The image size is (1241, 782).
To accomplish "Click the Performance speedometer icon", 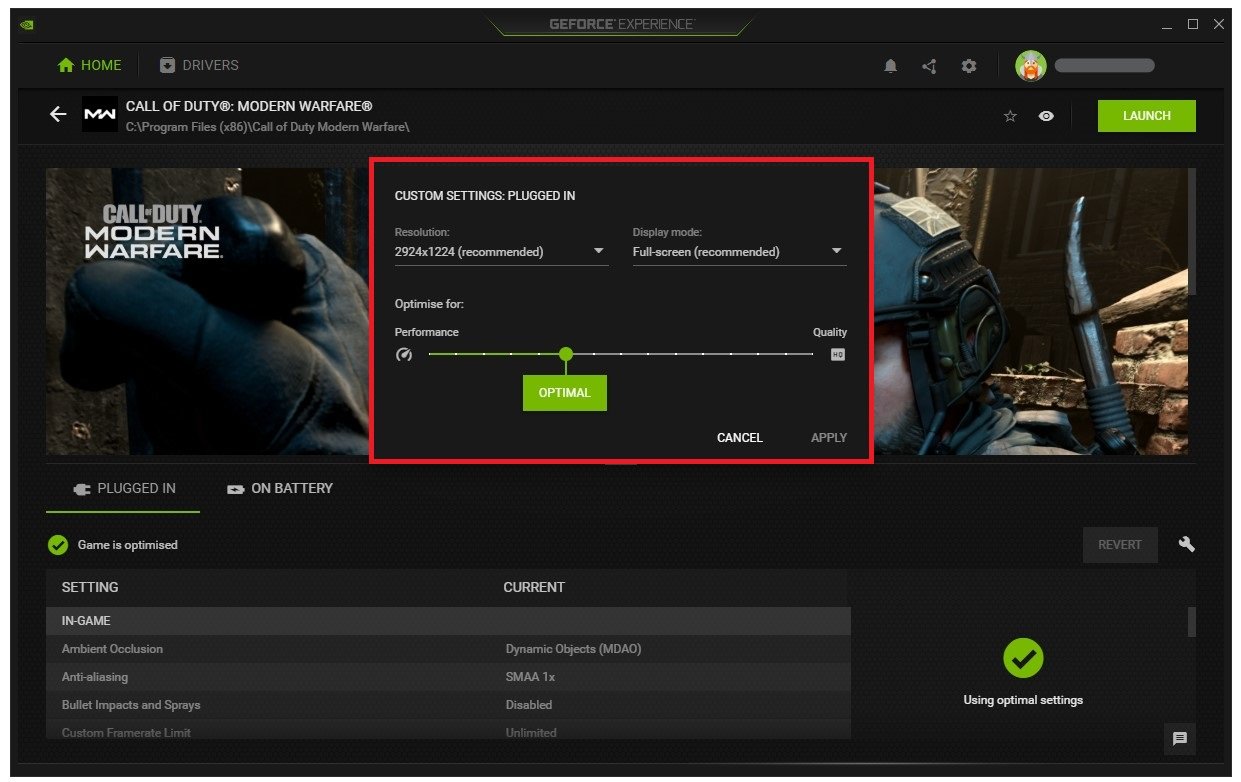I will click(404, 354).
